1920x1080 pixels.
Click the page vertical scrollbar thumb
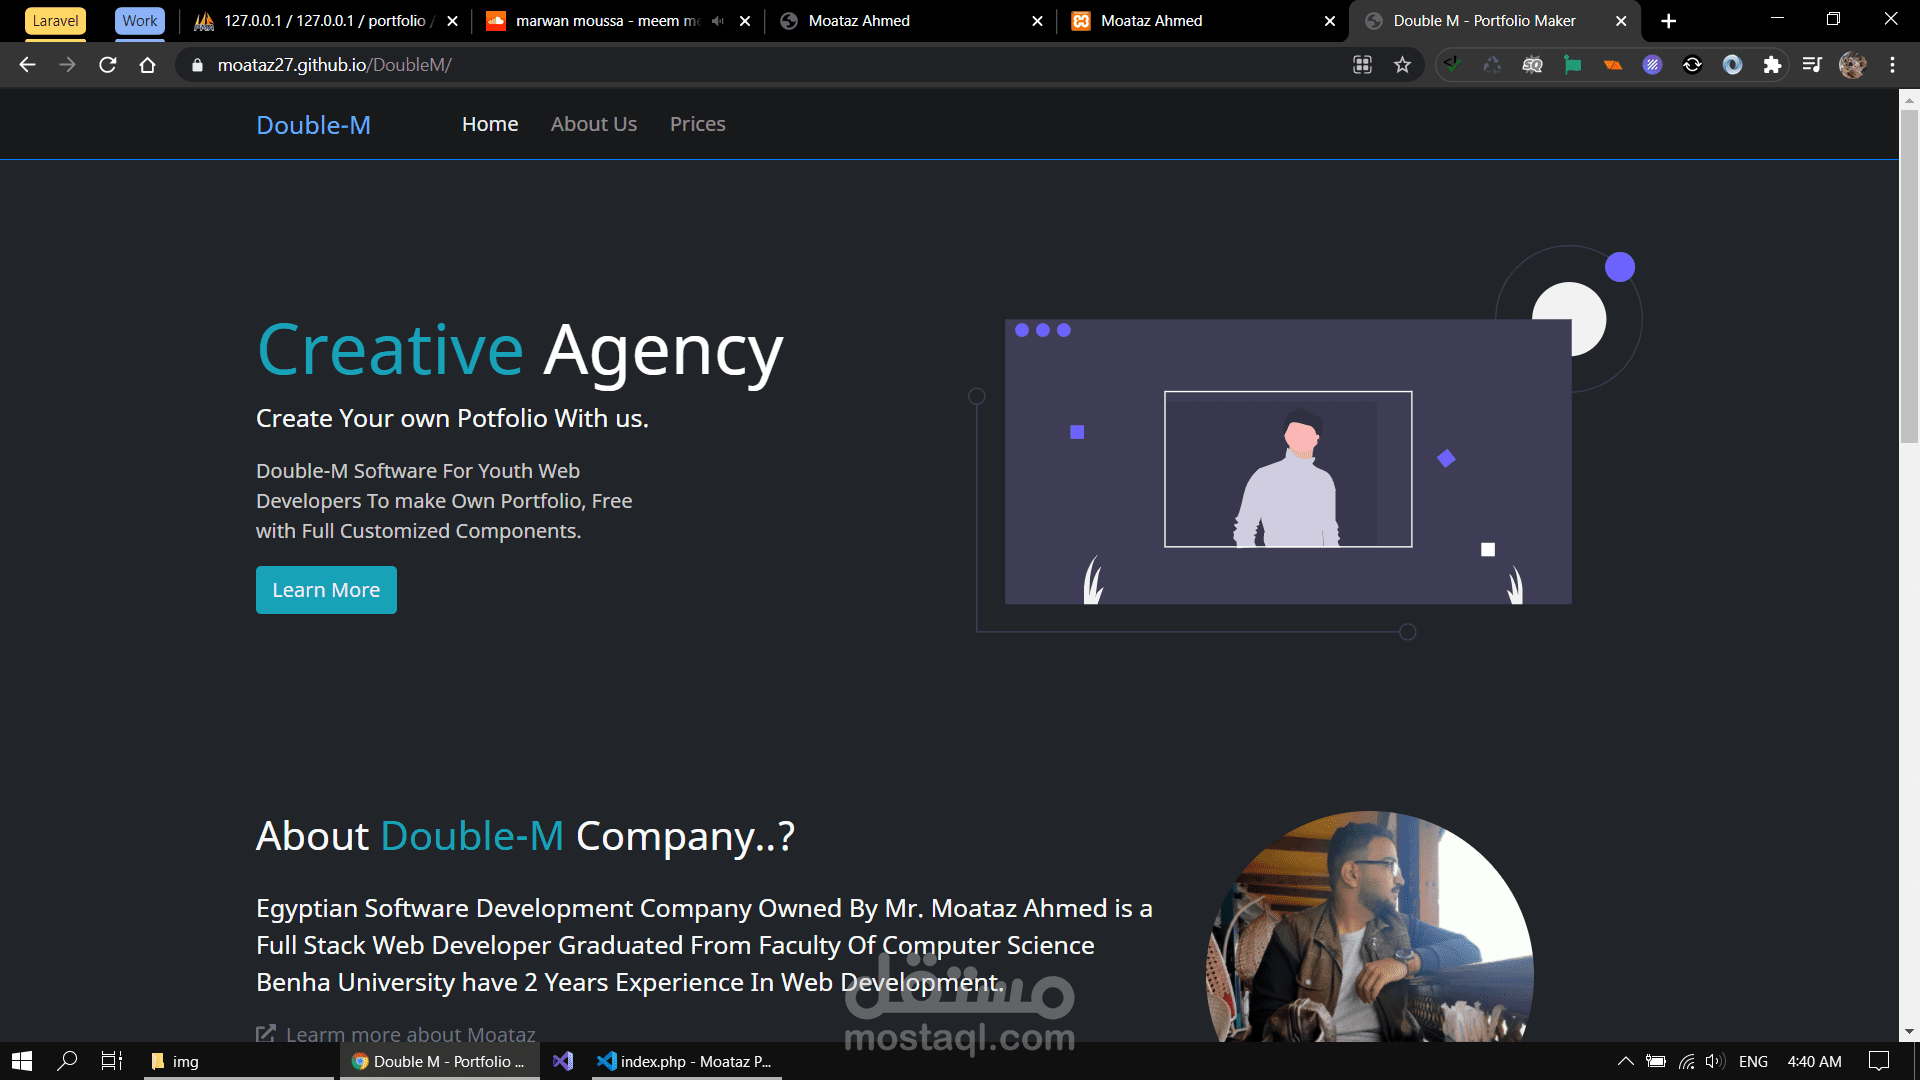click(x=1909, y=277)
